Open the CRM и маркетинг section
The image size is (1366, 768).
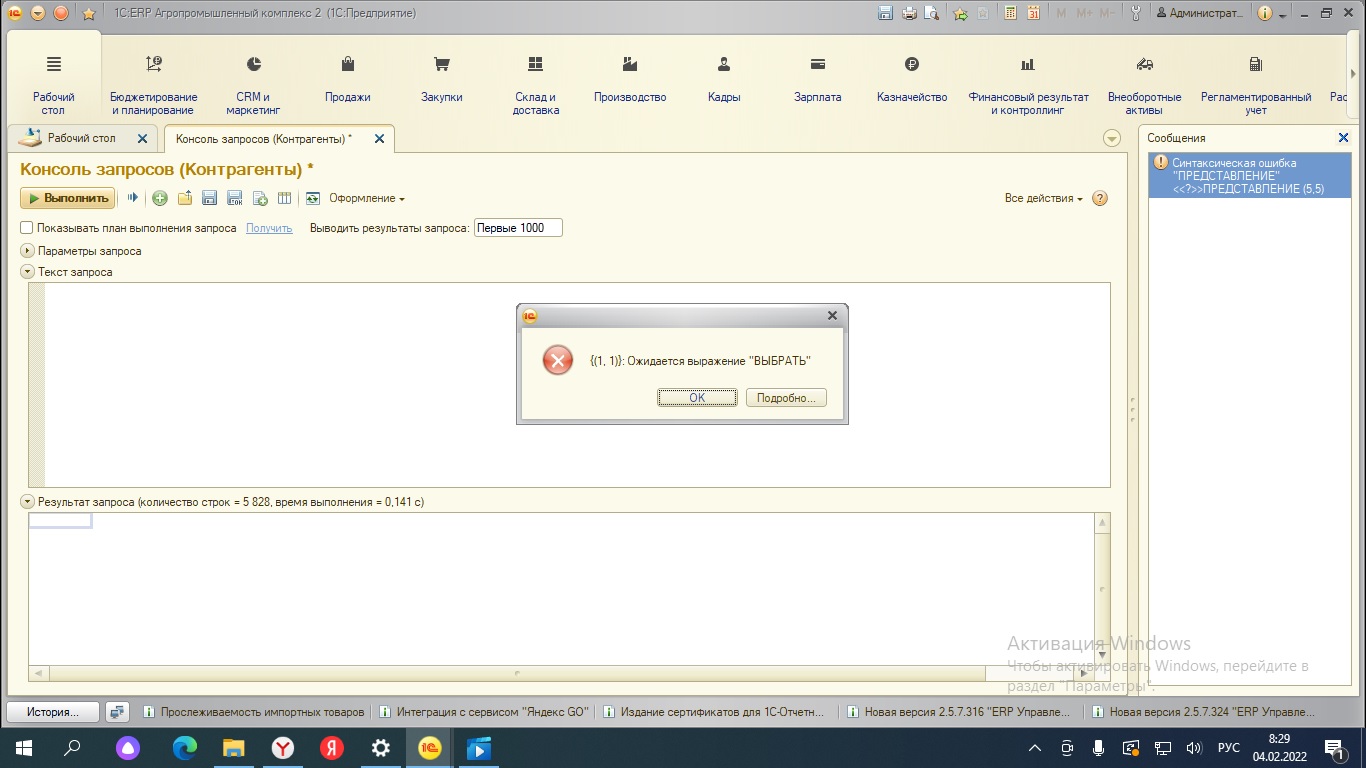click(253, 85)
